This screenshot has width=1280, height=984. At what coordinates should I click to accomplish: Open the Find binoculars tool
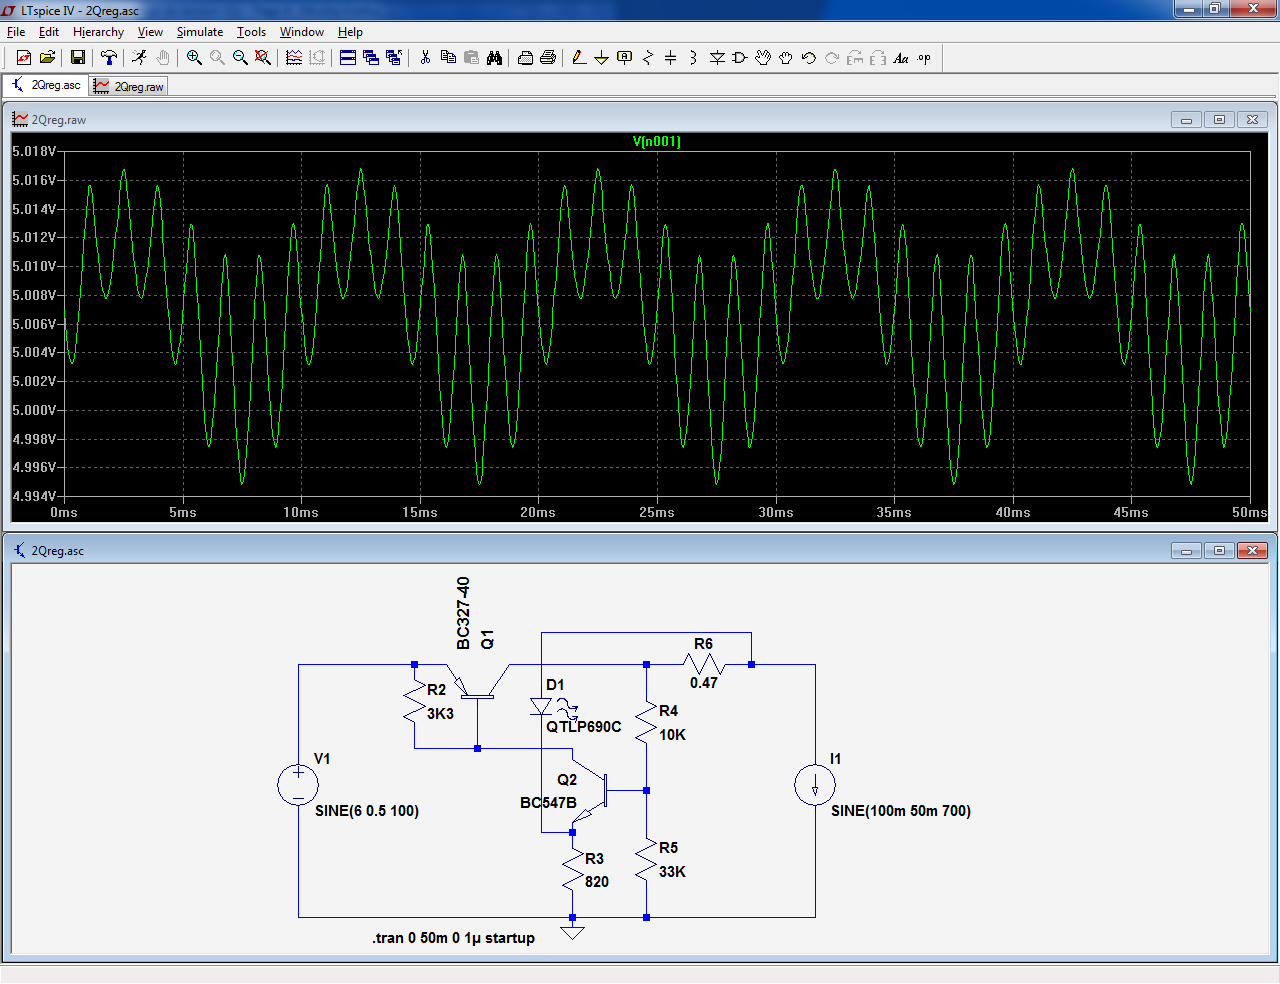coord(494,58)
